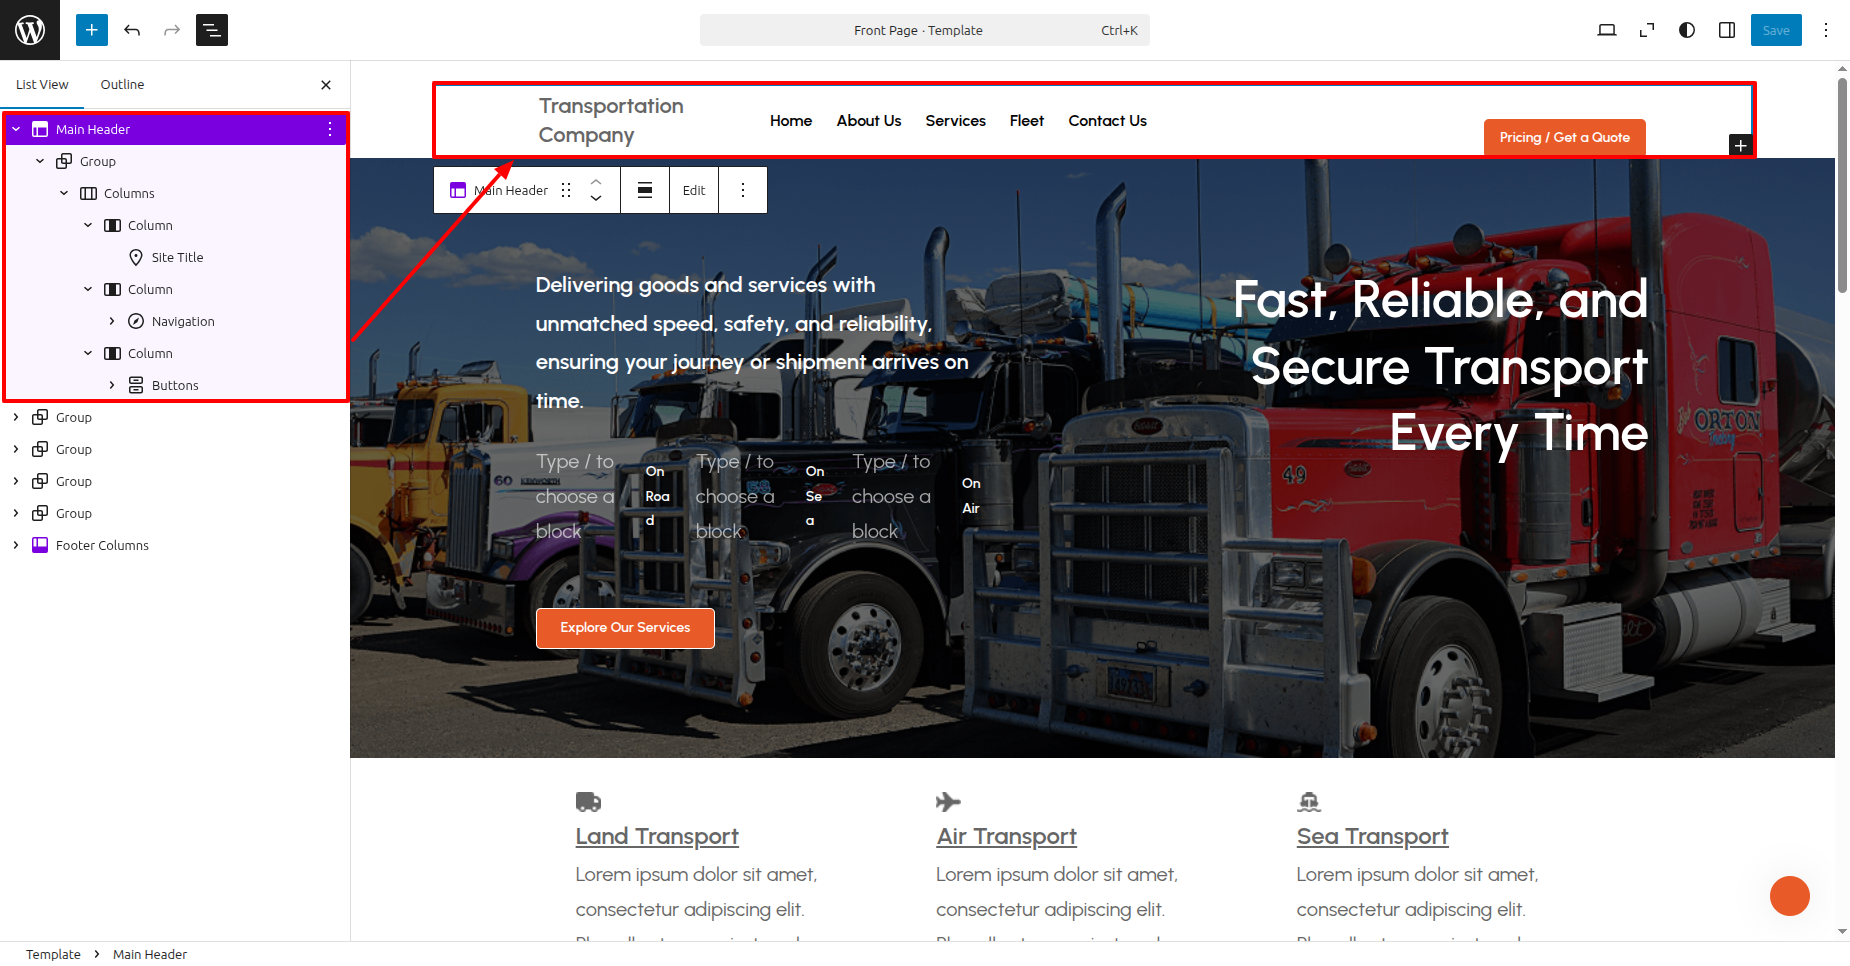Viewport: 1850px width, 966px height.
Task: Click the canvas vertical scrollbar thumb
Action: pyautogui.click(x=1842, y=185)
